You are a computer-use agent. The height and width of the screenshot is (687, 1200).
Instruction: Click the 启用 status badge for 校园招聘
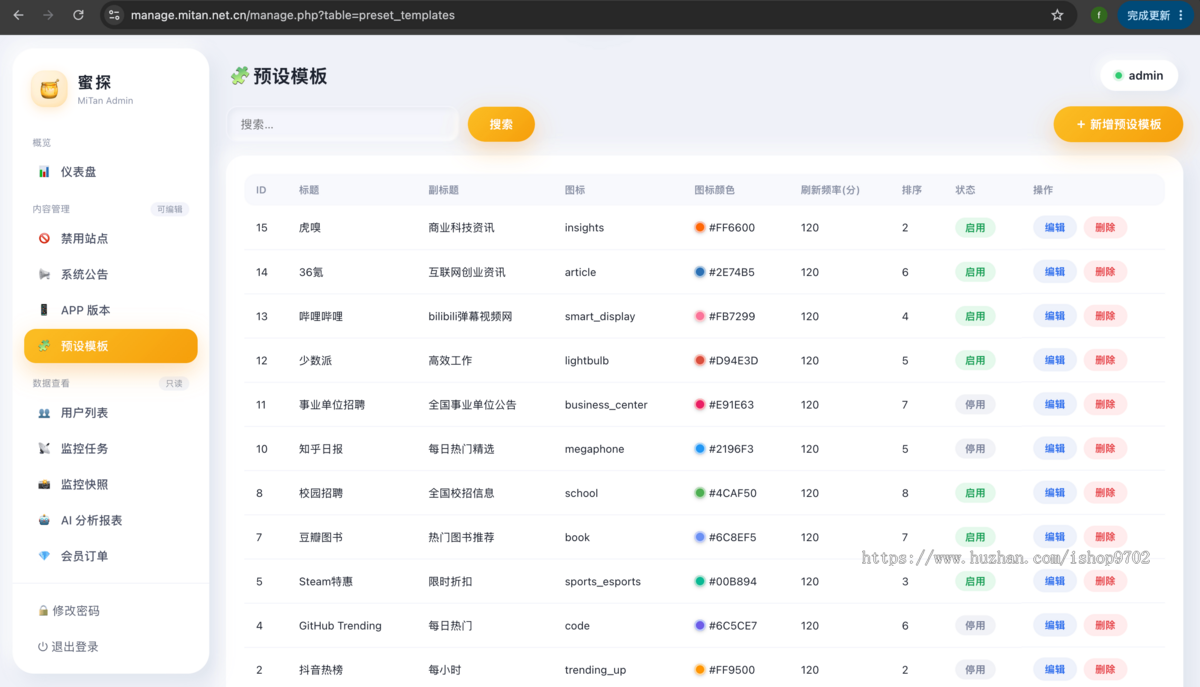click(975, 493)
